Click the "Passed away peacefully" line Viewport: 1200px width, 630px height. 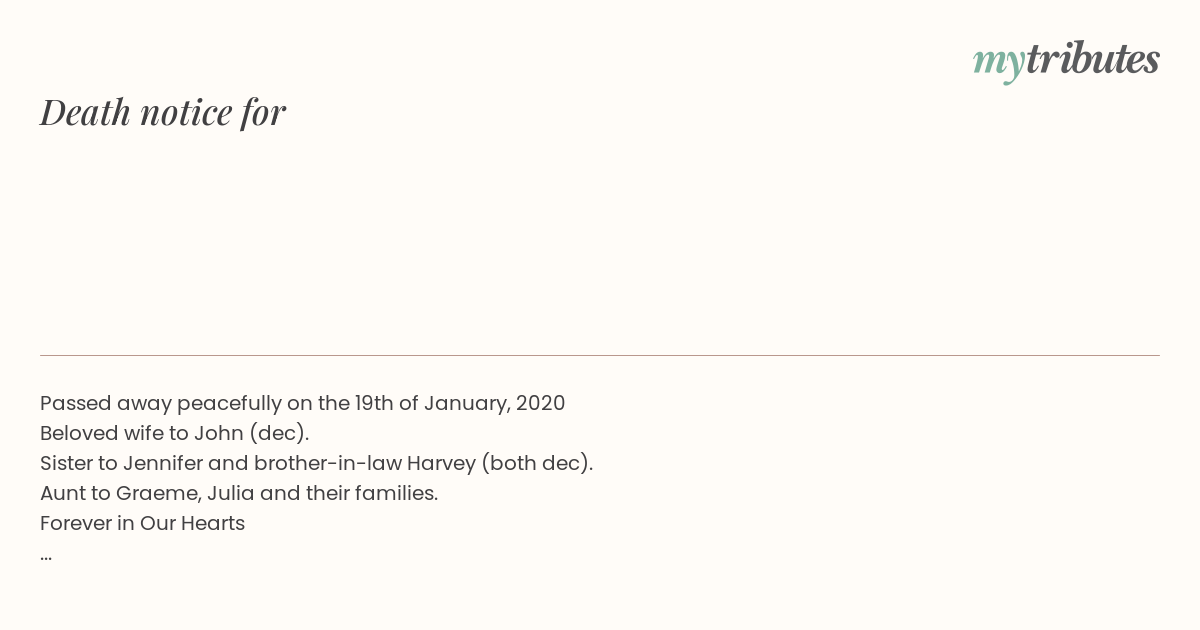[303, 403]
